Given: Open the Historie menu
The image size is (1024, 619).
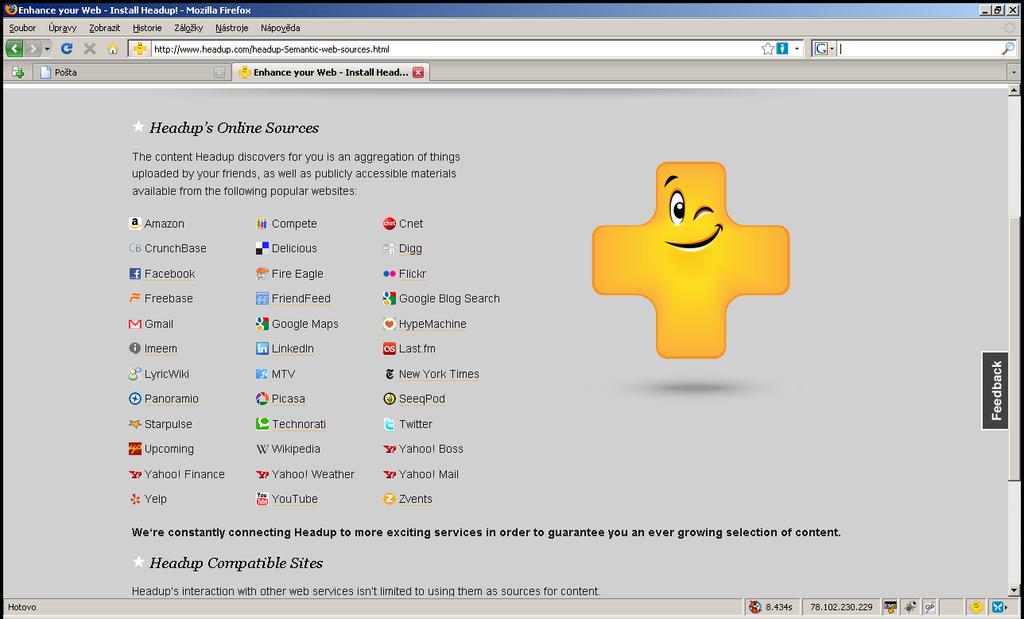Looking at the screenshot, I should pos(147,27).
